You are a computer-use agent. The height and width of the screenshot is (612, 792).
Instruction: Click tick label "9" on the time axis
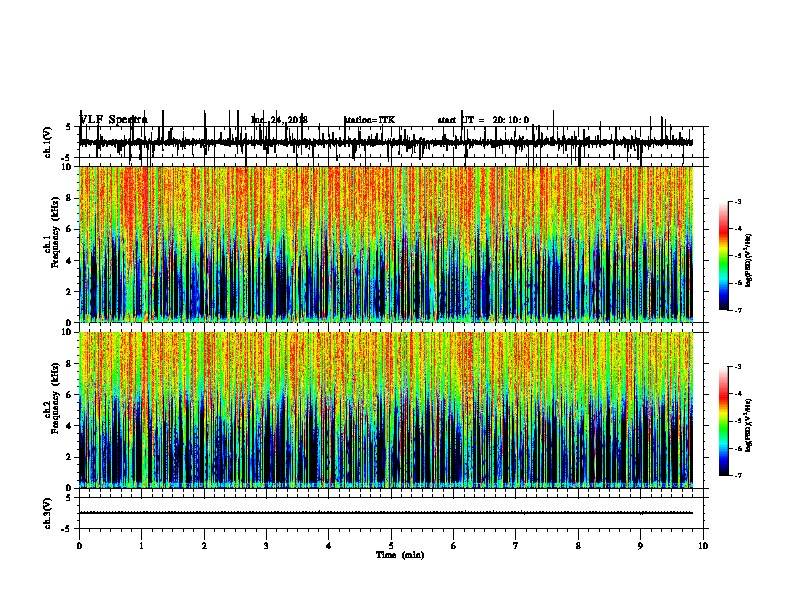[x=640, y=546]
